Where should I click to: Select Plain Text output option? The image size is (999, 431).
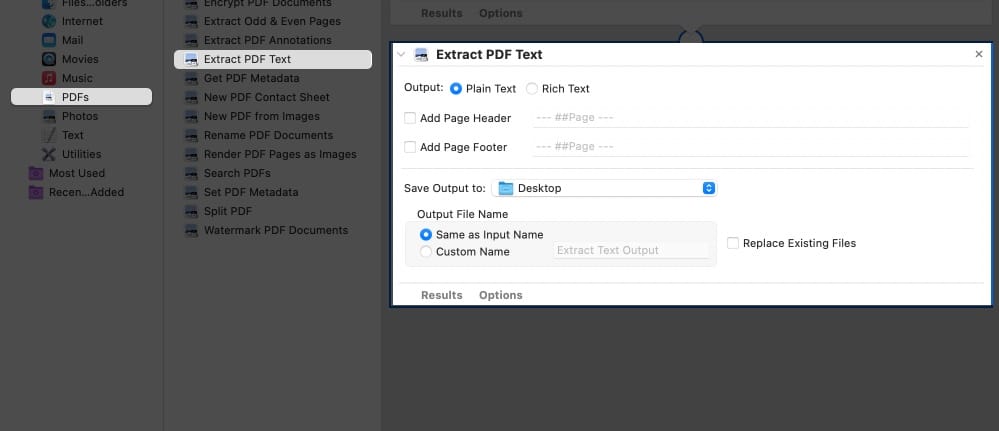tap(456, 89)
